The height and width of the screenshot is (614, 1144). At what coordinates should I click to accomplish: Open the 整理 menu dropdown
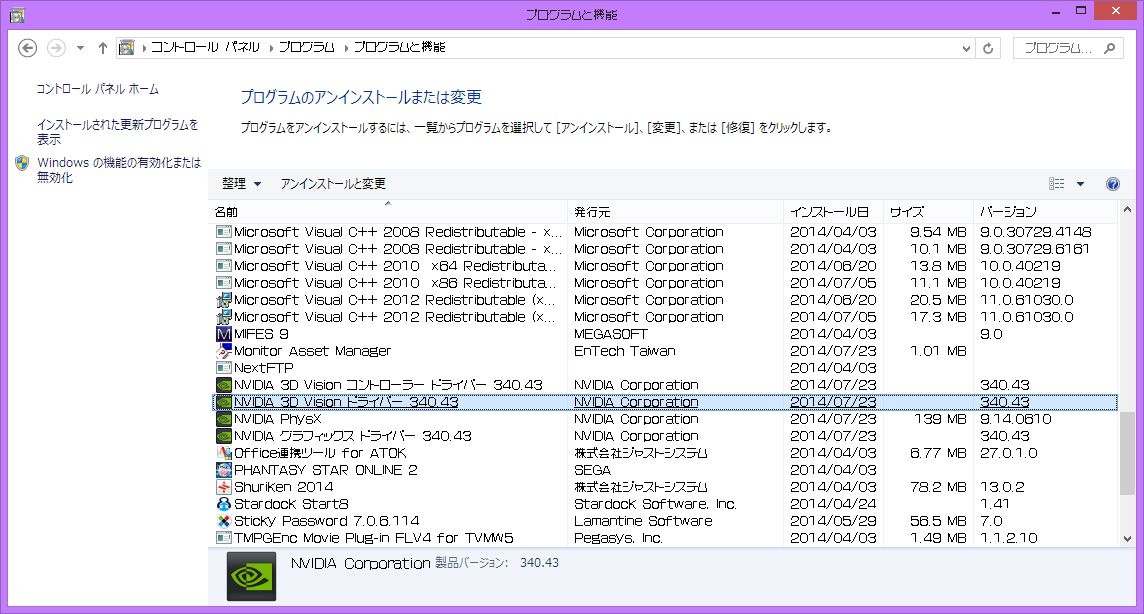241,184
